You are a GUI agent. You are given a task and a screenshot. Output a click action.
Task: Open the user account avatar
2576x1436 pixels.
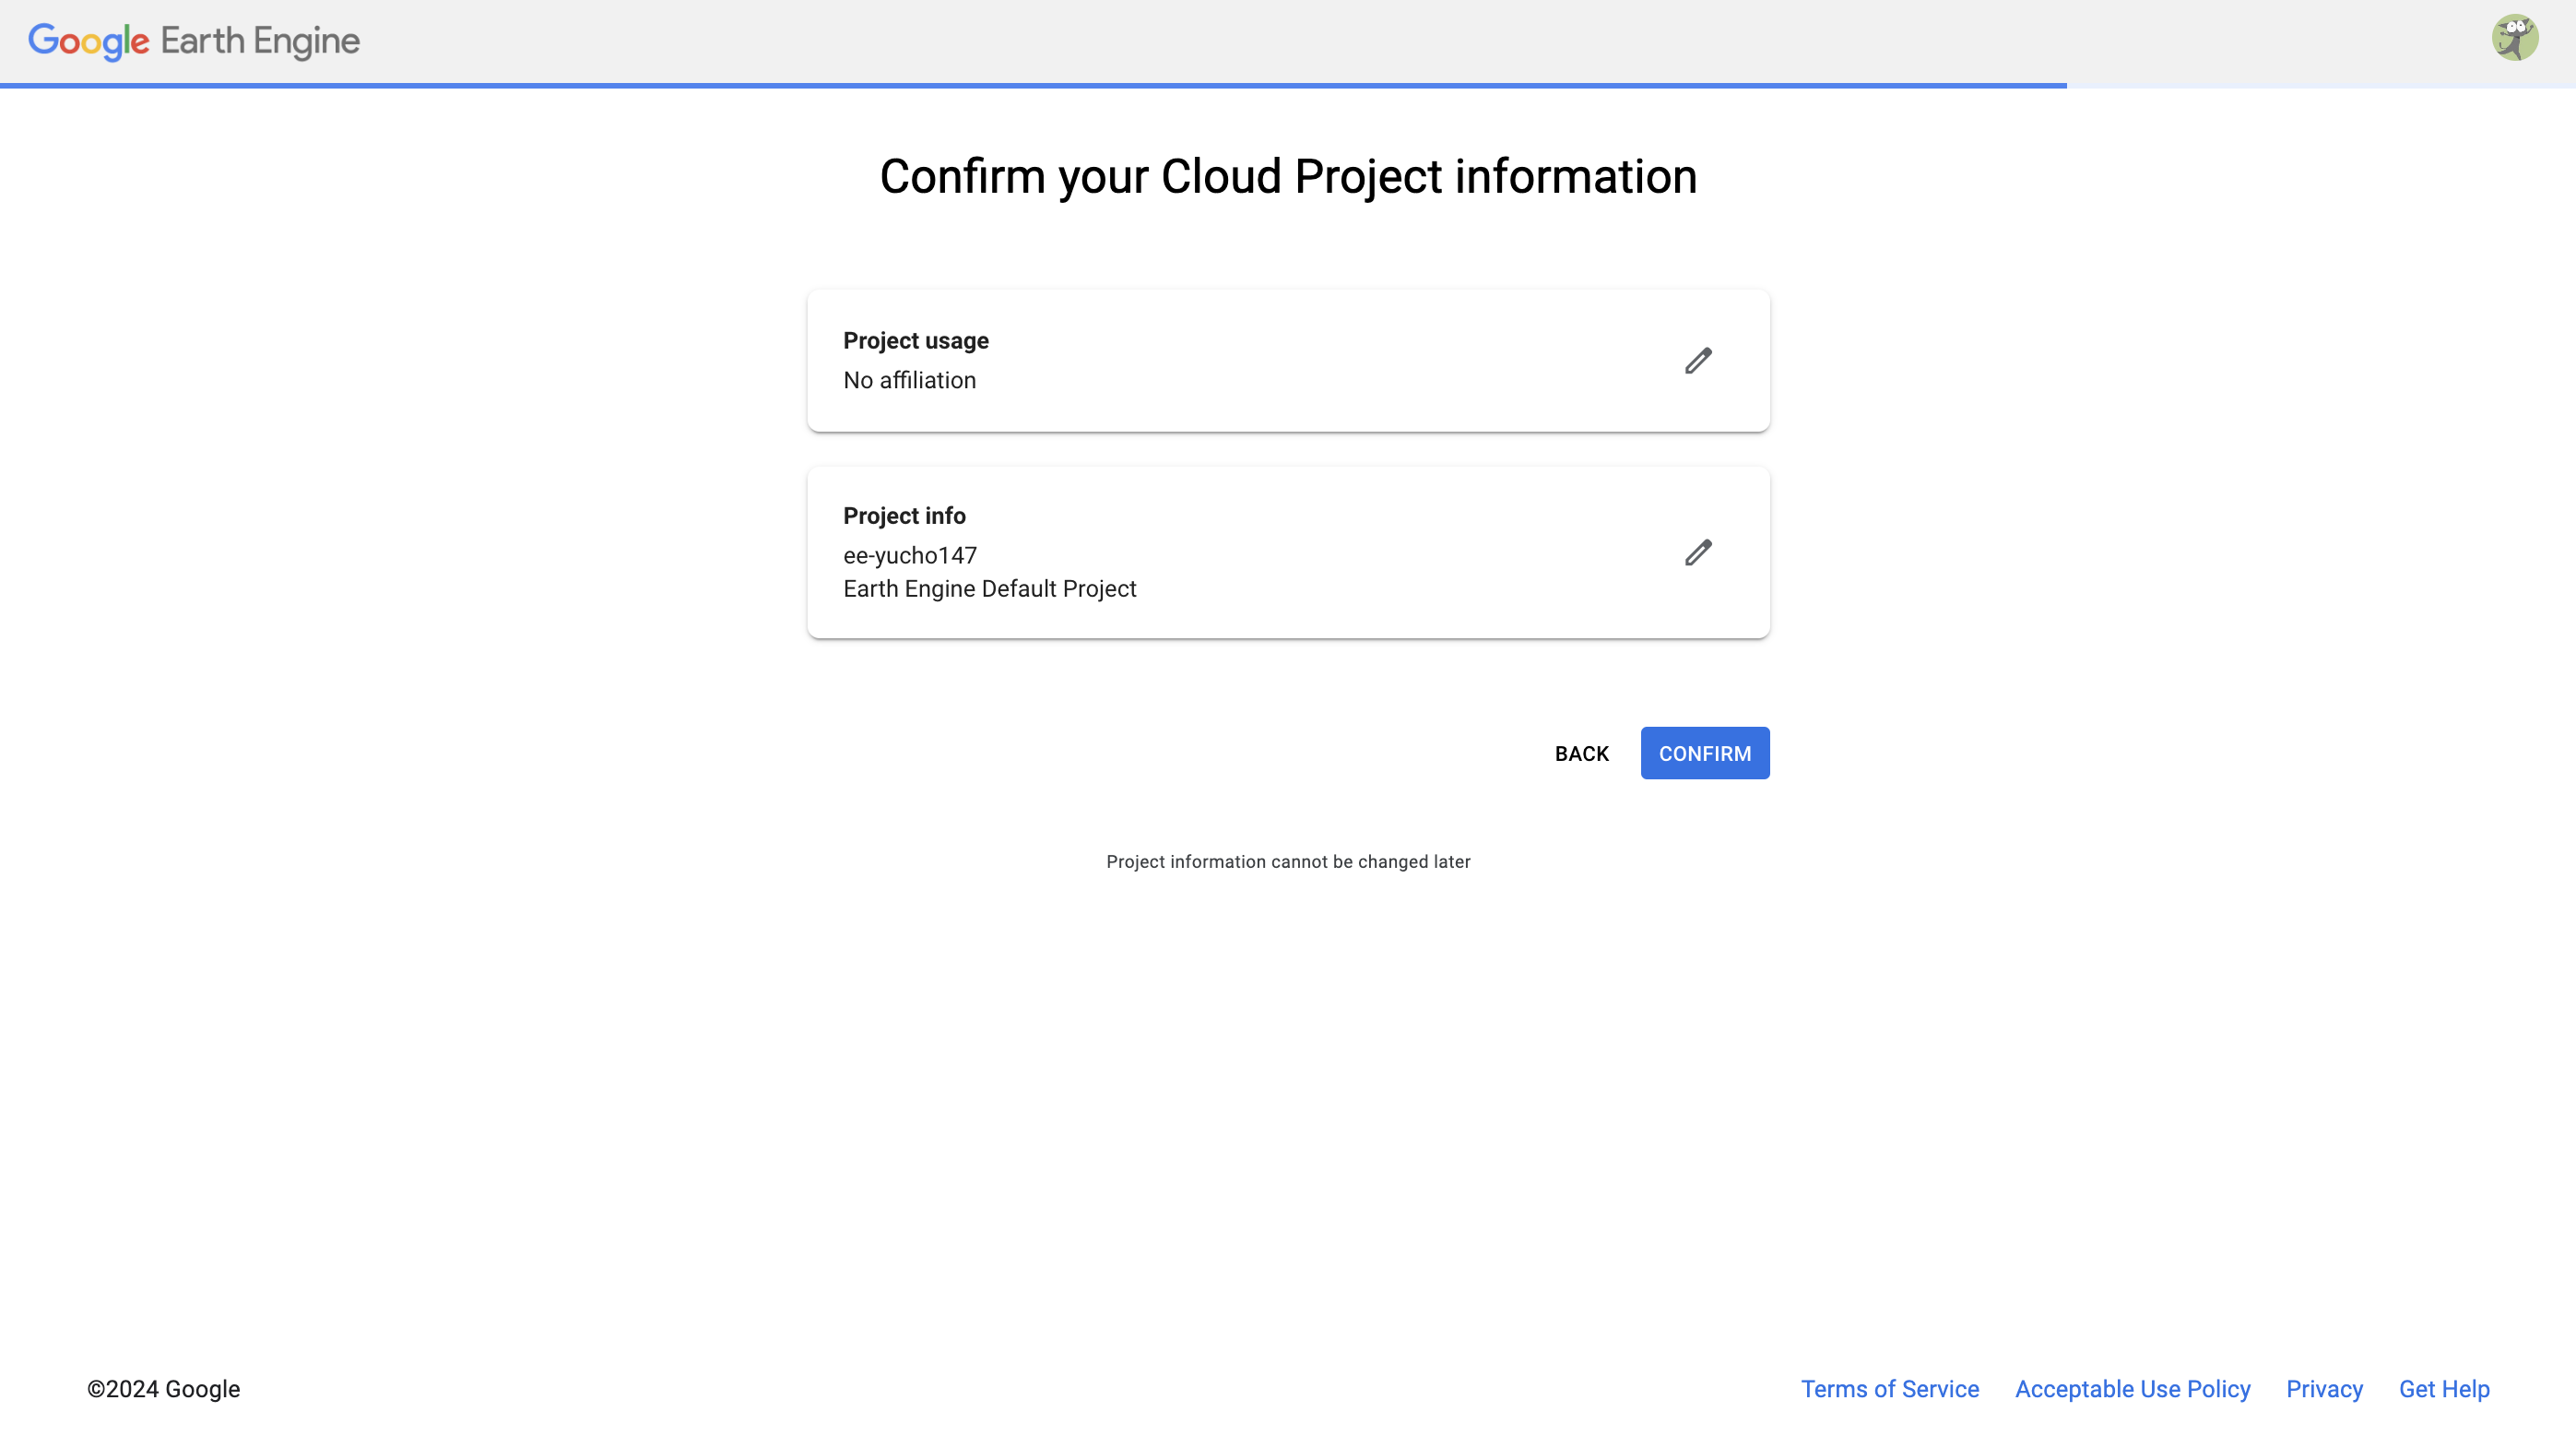pos(2514,38)
